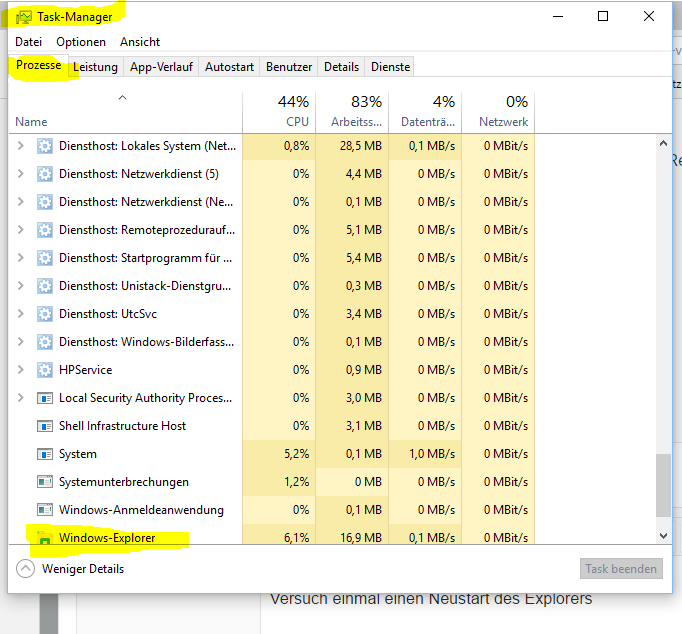
Task: Expand Diensthost: Windows-Bilderfassung row
Action: (x=20, y=342)
